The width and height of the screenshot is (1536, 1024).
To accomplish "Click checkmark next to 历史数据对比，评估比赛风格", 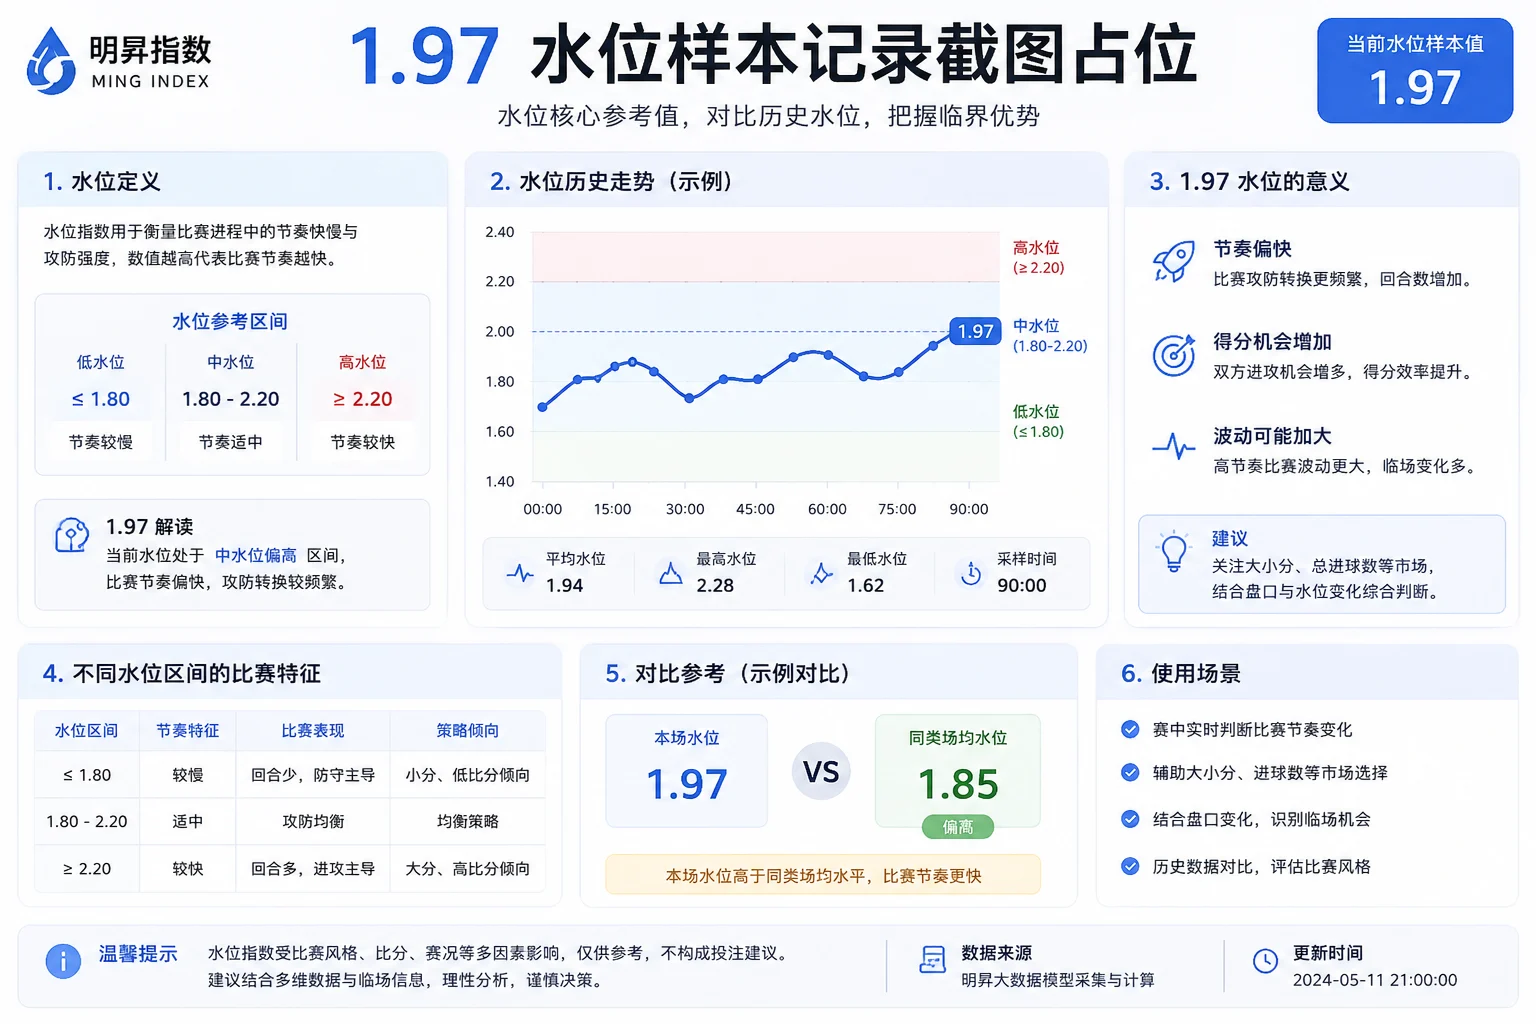I will coord(1130,866).
